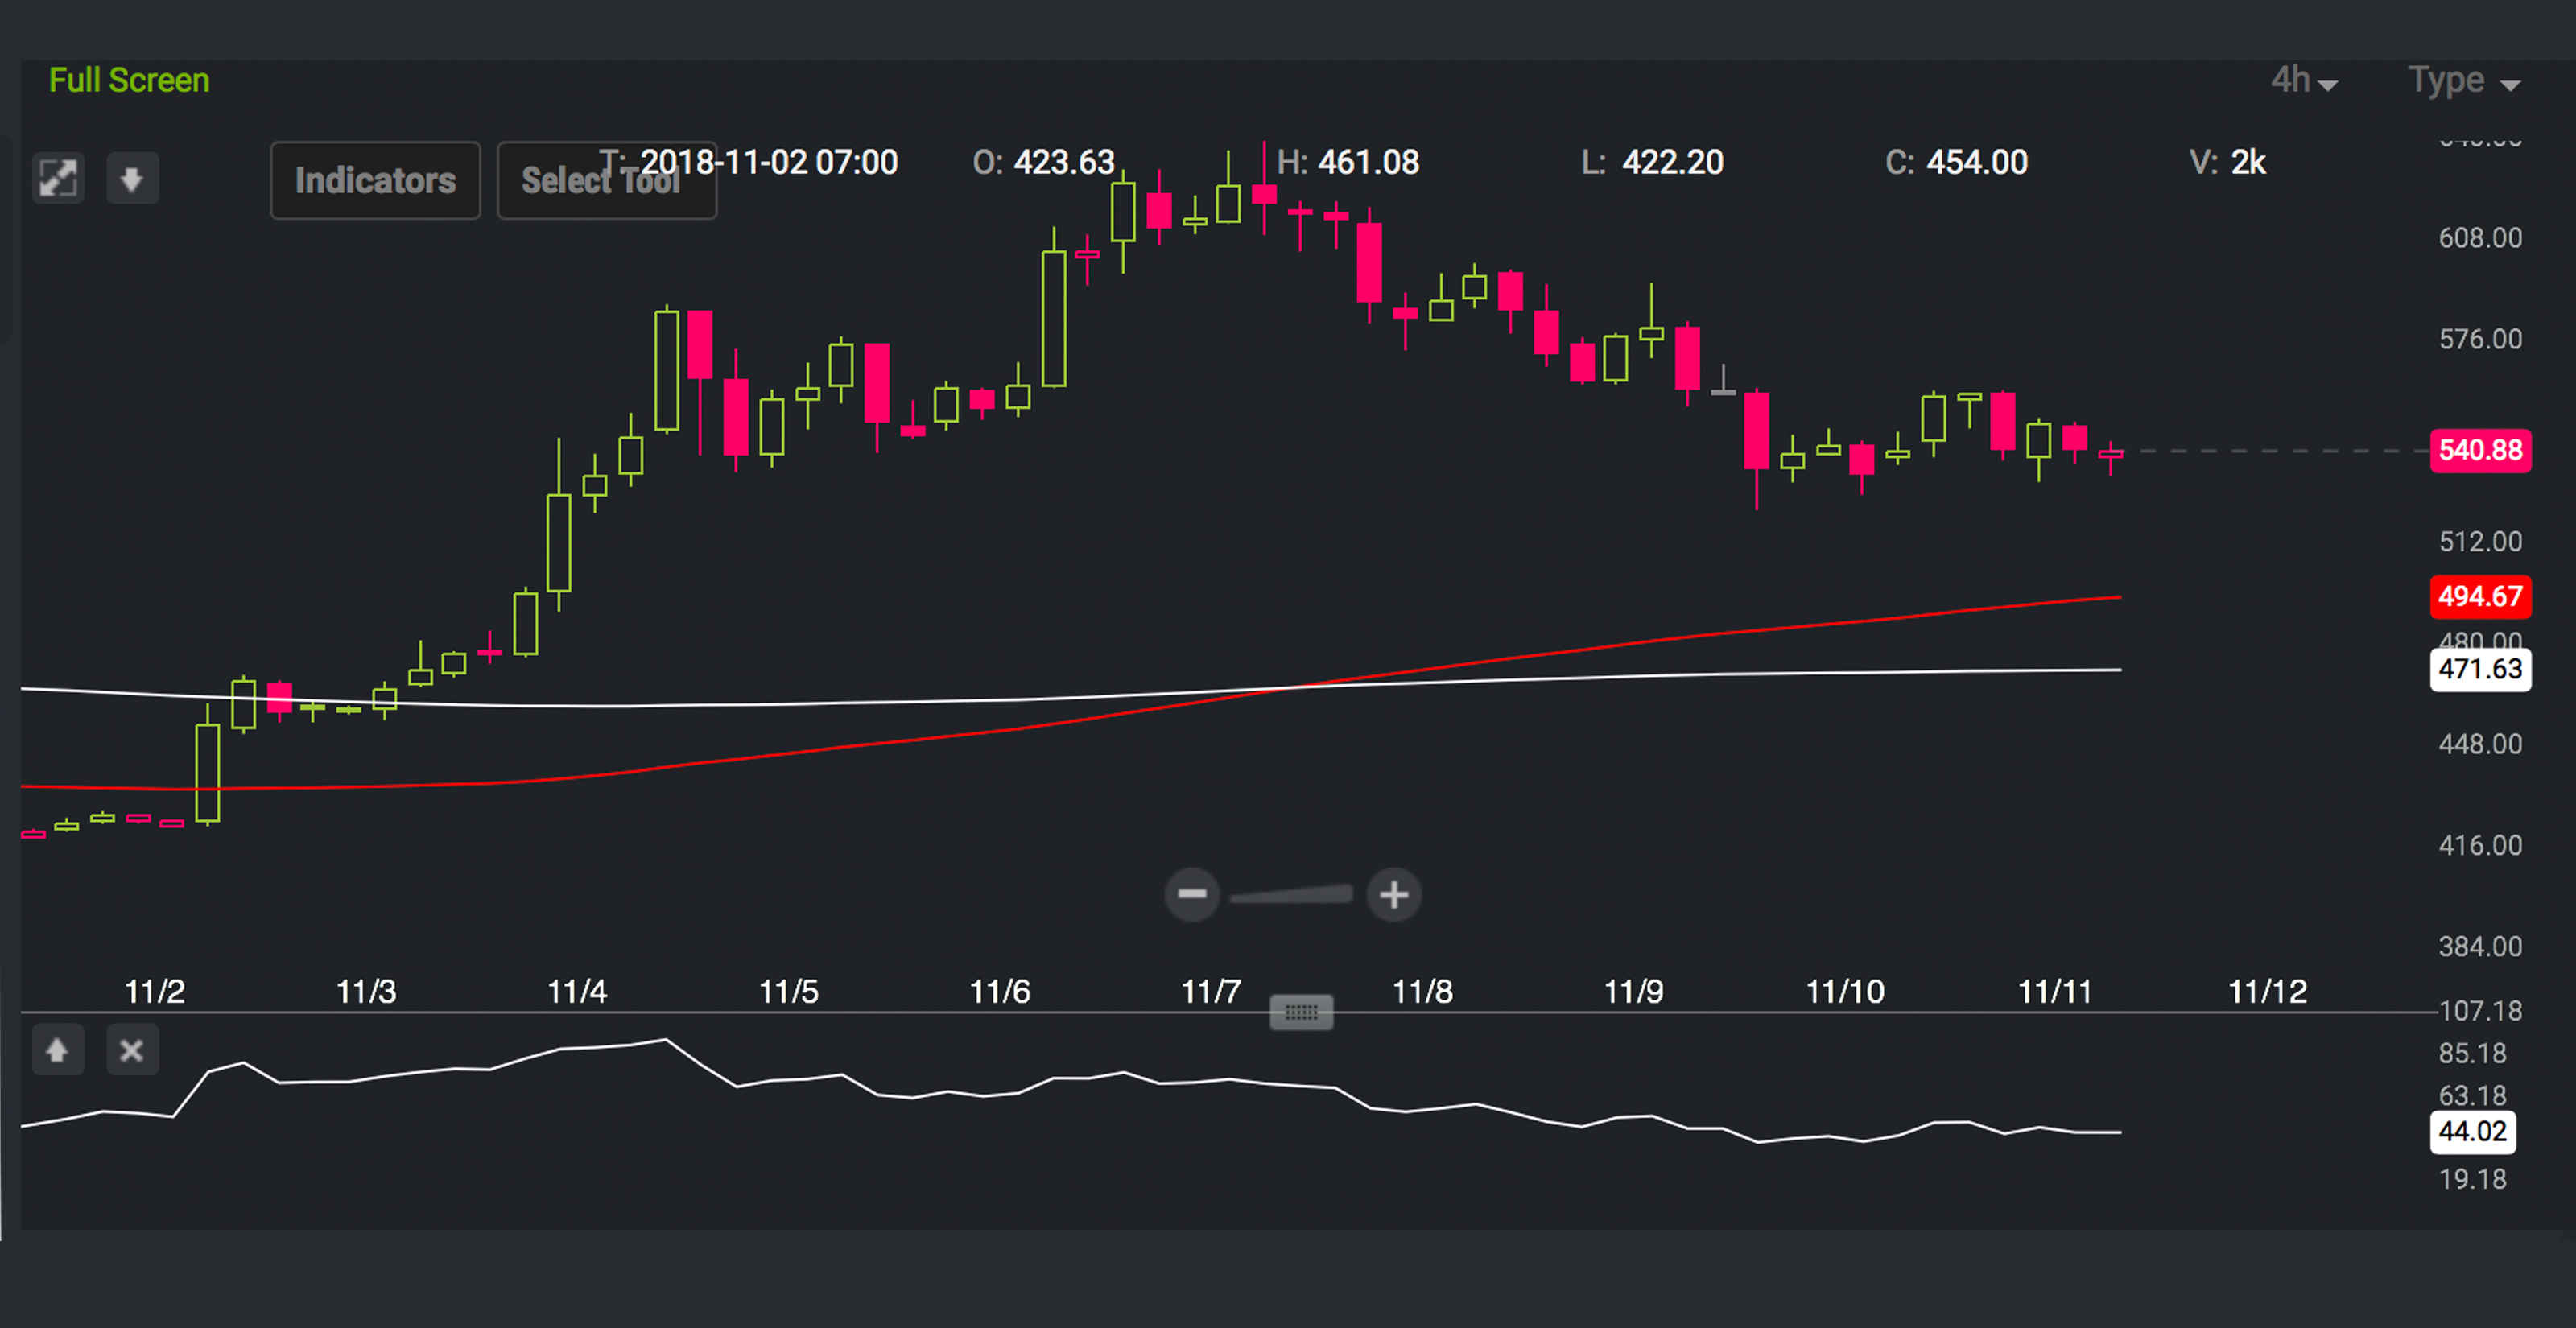Click the 44.02 RSI value label
Screen dimensions: 2576x1328
2472,1131
